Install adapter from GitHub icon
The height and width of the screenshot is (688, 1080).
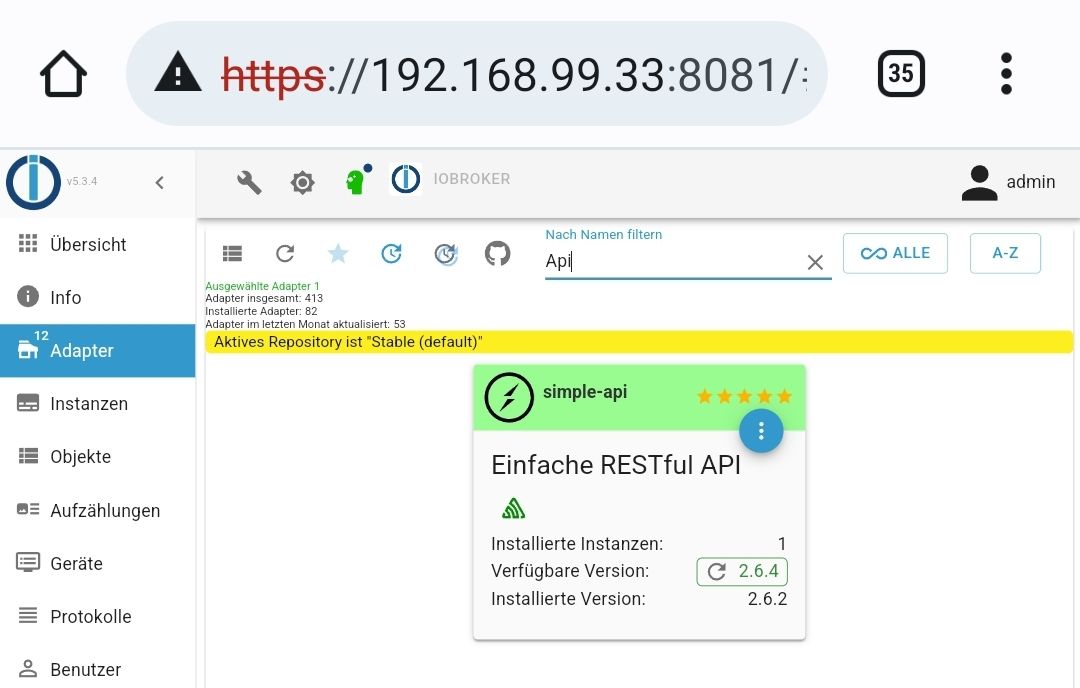coord(497,253)
